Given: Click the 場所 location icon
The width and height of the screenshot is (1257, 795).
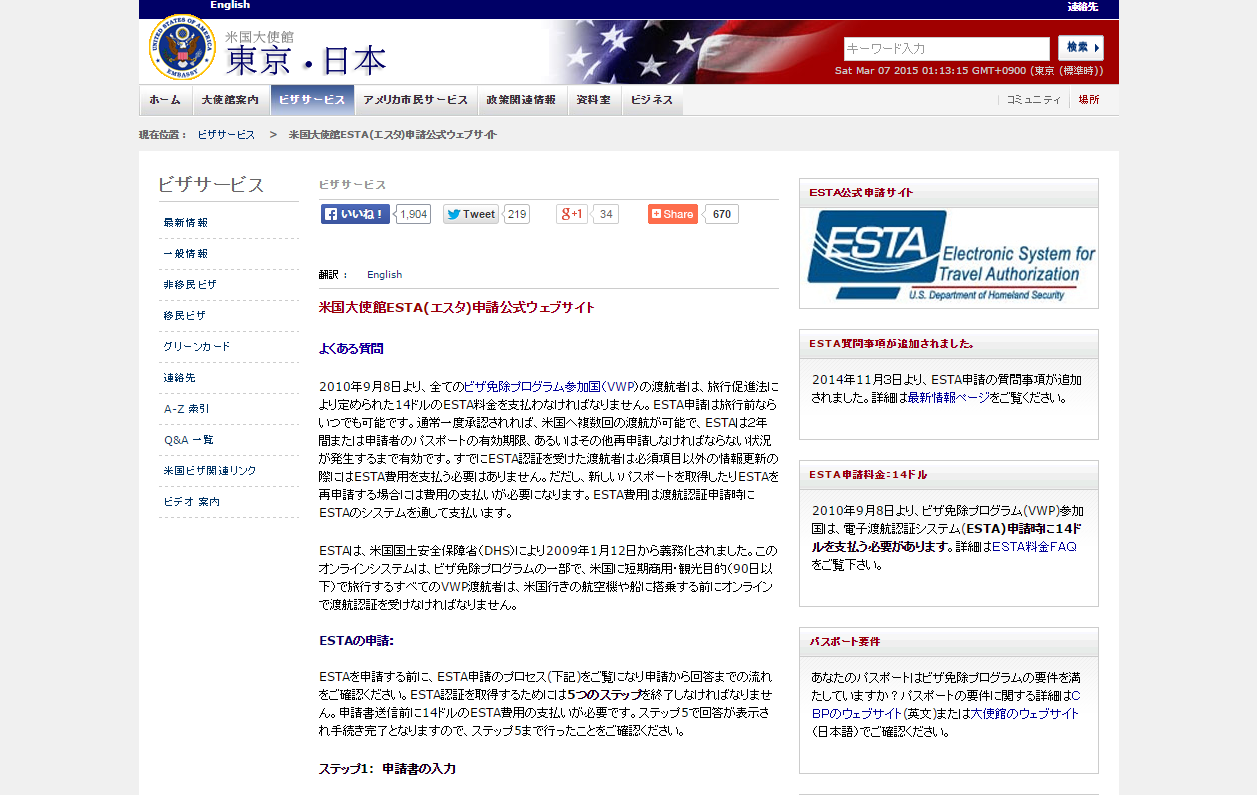Looking at the screenshot, I should tap(1088, 99).
